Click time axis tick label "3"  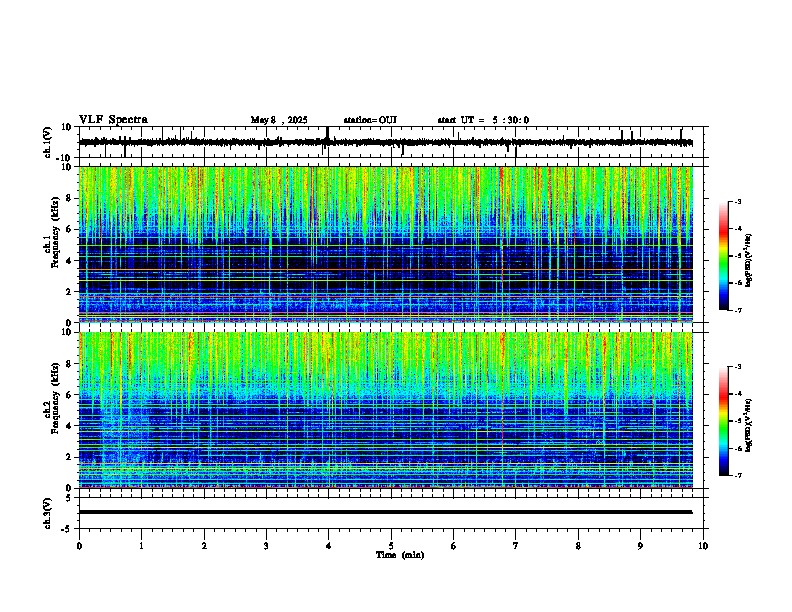tap(266, 546)
